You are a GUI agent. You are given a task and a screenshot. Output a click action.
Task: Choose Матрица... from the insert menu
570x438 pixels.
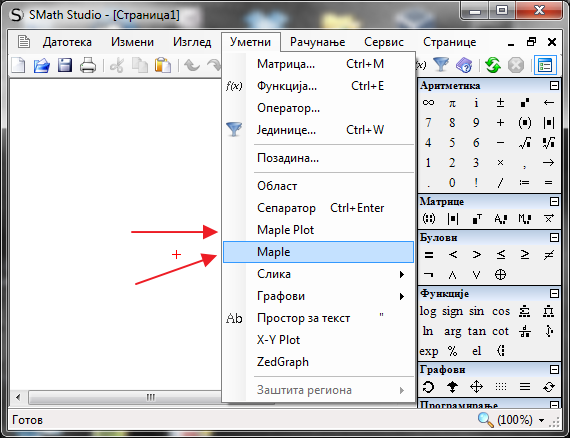click(x=318, y=64)
